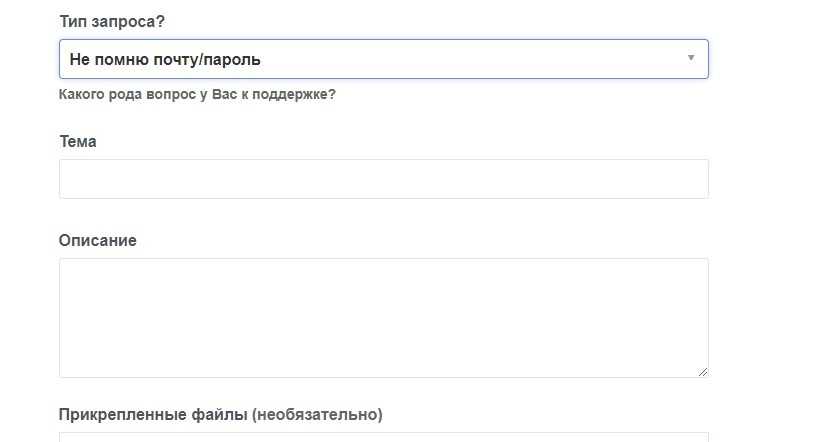Click the attachments area below "Прикрепленные файлы"
The height and width of the screenshot is (442, 829).
point(383,437)
